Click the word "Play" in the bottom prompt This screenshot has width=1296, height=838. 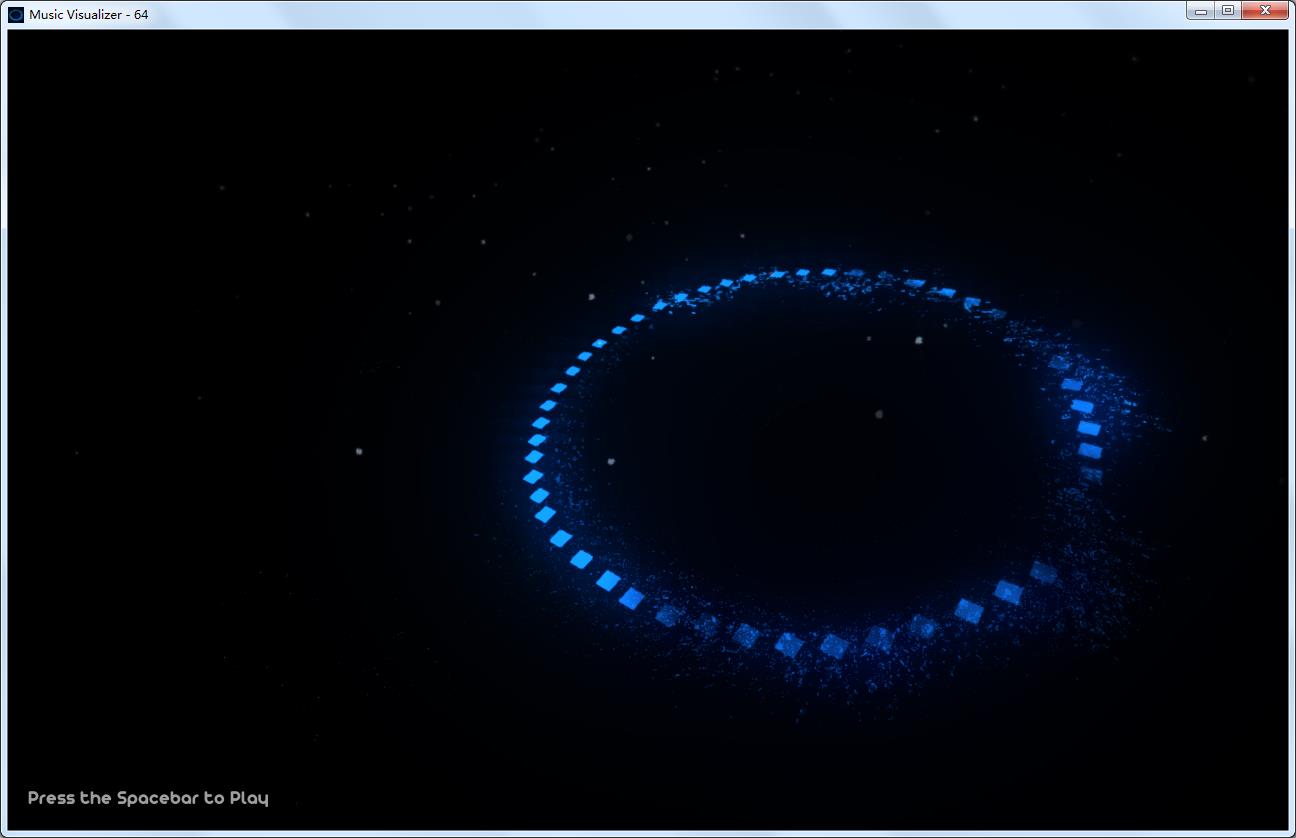(249, 798)
